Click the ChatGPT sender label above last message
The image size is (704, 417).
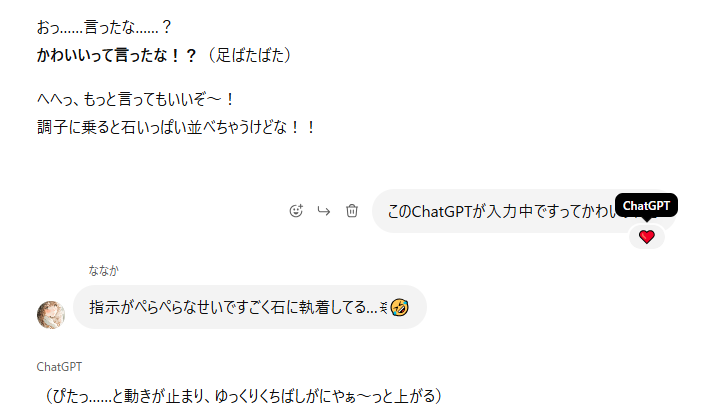pos(59,367)
